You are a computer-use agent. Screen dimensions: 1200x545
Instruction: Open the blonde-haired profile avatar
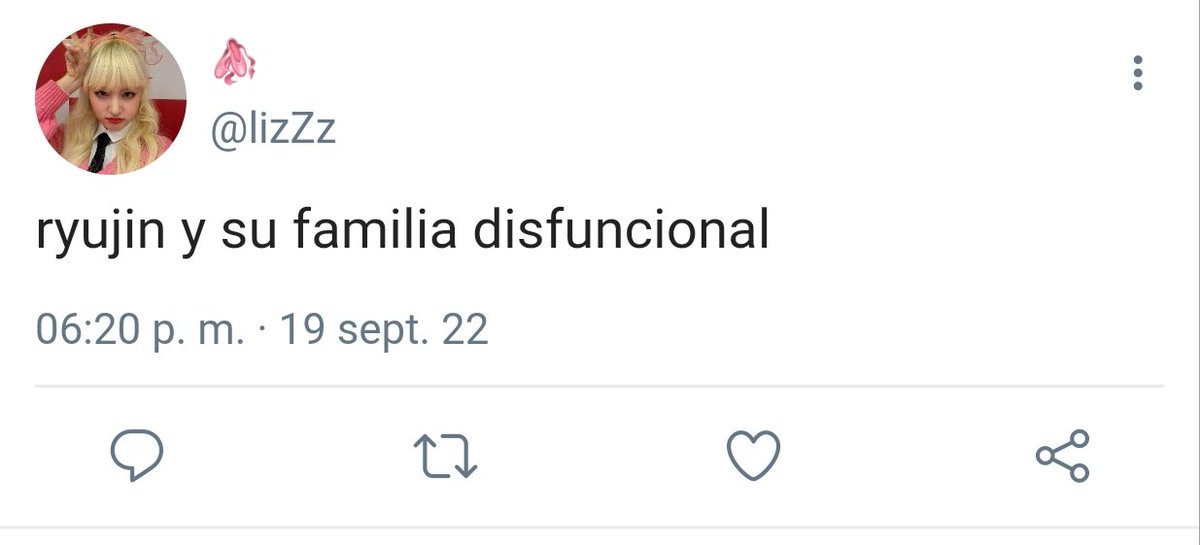pos(111,100)
